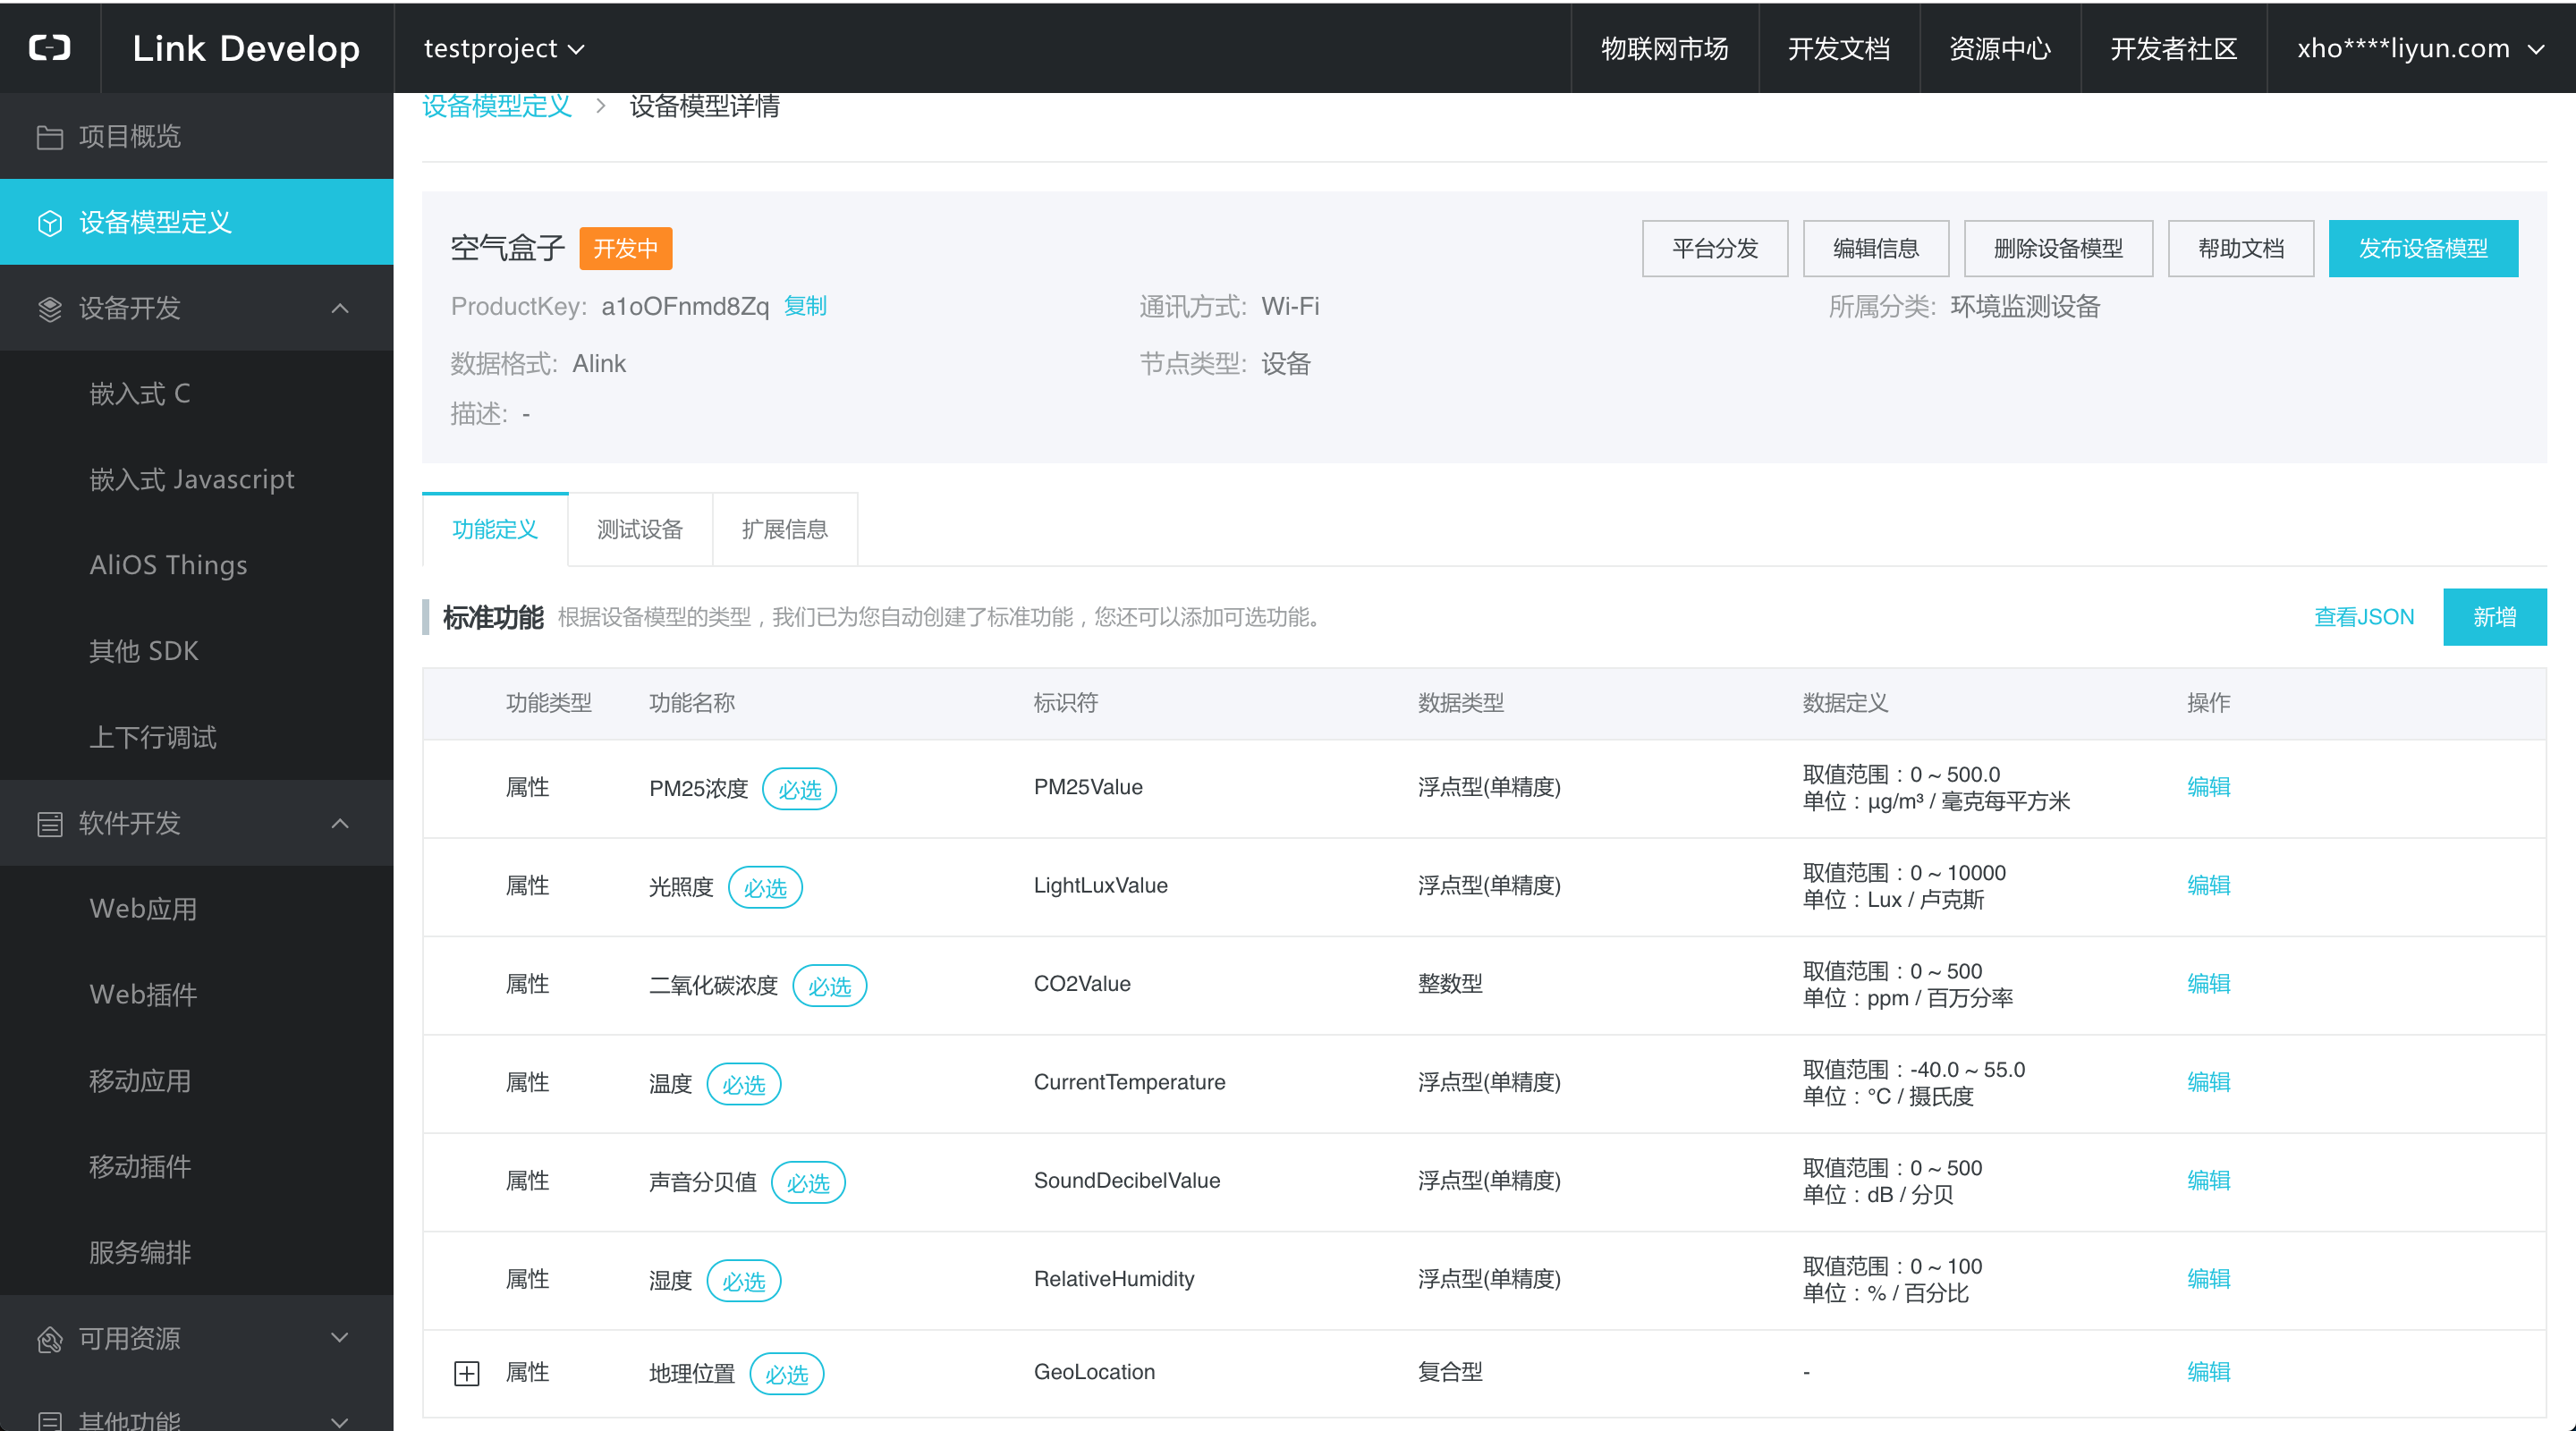Image resolution: width=2576 pixels, height=1431 pixels.
Task: Edit the 湿度 property row
Action: tap(2208, 1279)
